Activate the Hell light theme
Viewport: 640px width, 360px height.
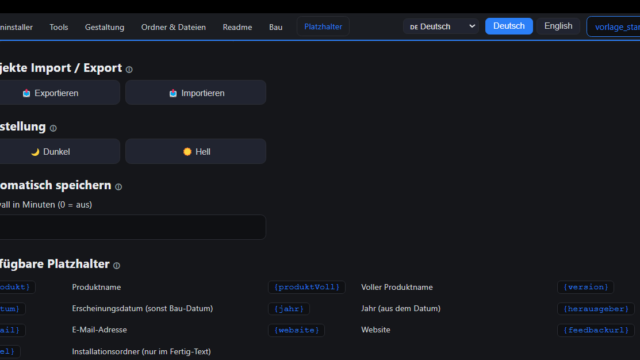click(196, 151)
